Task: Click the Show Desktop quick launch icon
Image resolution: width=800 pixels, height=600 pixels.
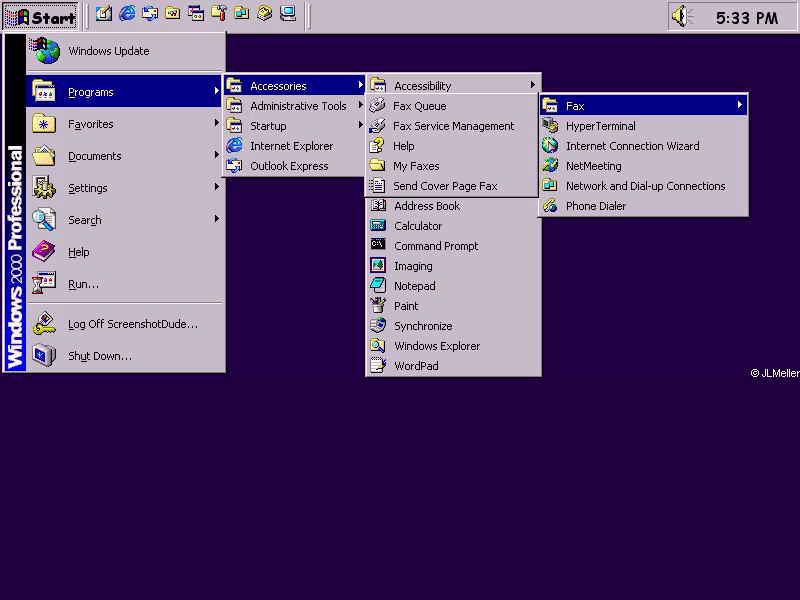Action: tap(104, 14)
